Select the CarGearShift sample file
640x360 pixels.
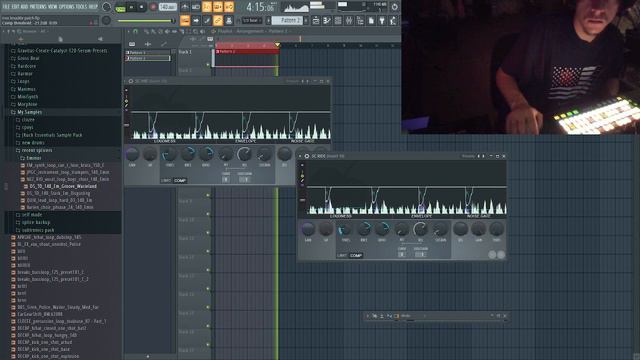point(40,314)
